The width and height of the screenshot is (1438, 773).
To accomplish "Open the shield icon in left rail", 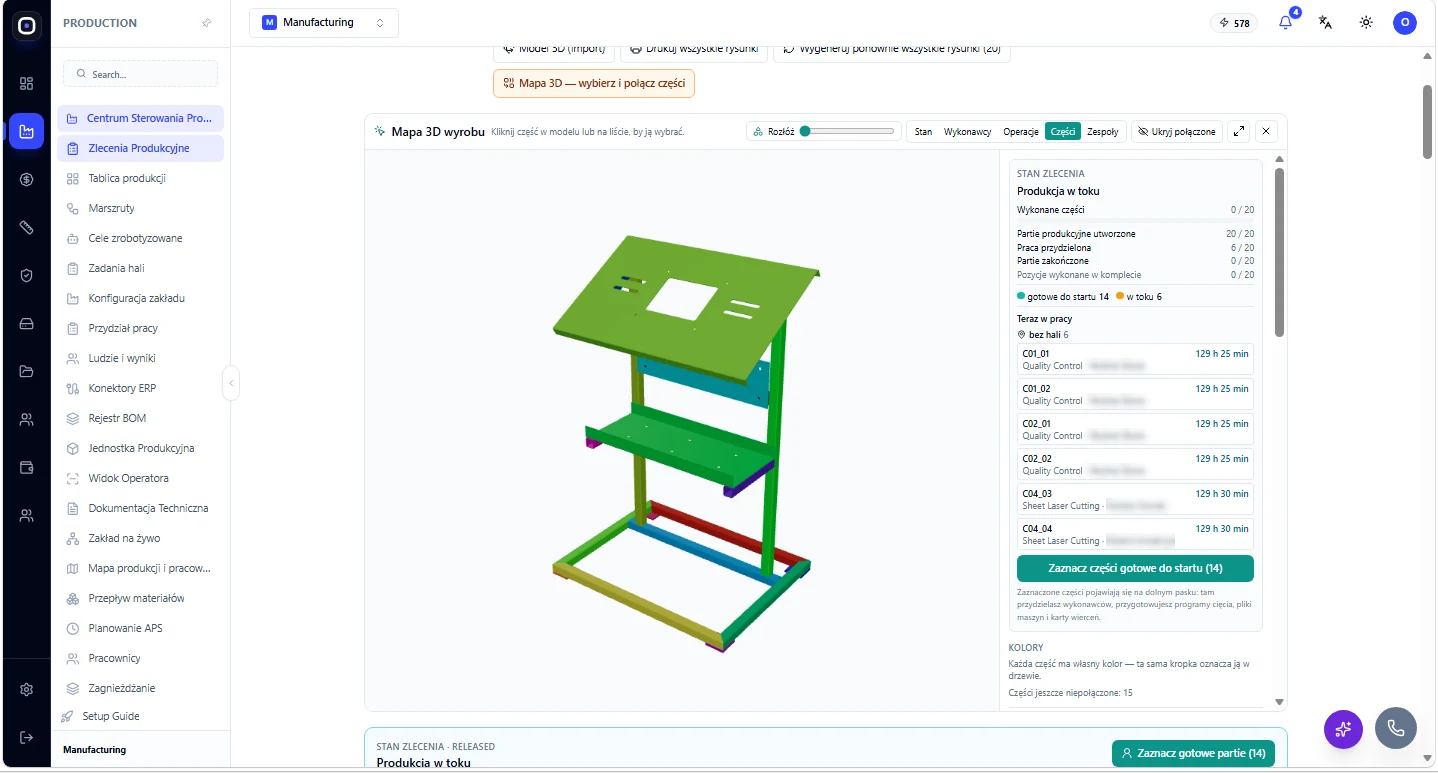I will [x=27, y=276].
